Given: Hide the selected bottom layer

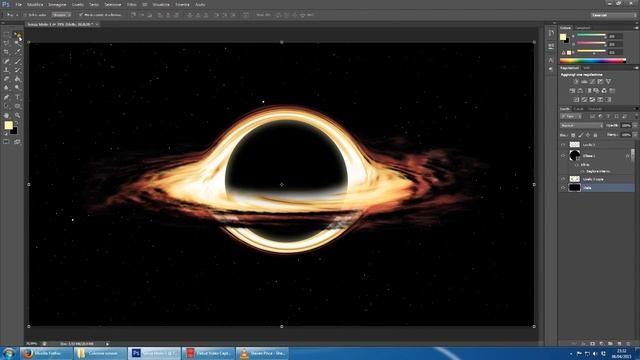Looking at the screenshot, I should click(563, 188).
